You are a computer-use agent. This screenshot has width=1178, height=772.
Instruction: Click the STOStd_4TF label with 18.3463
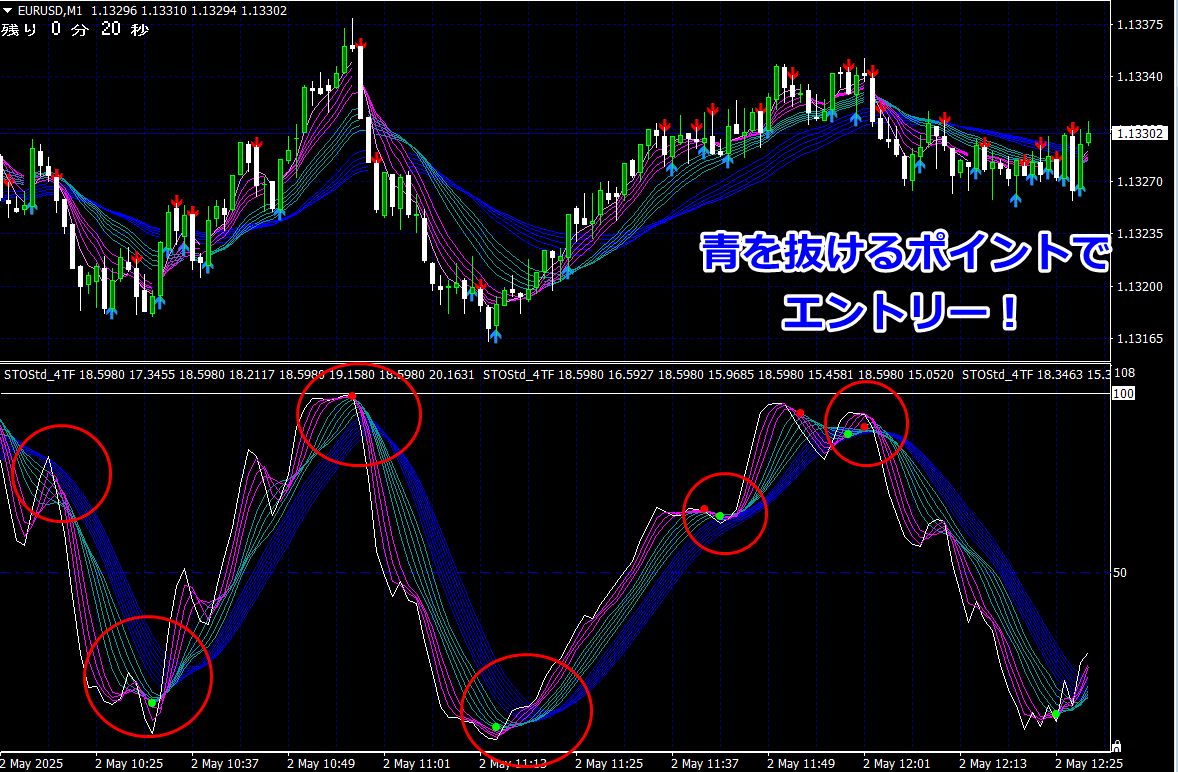pos(1036,374)
